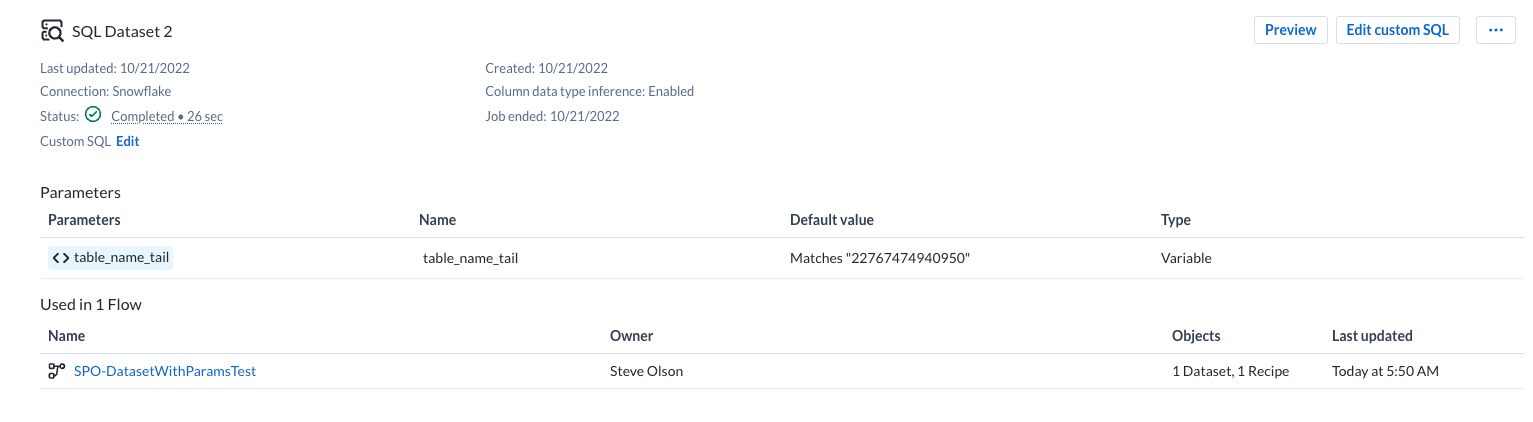Click the SQL Dataset 2 title

122,31
